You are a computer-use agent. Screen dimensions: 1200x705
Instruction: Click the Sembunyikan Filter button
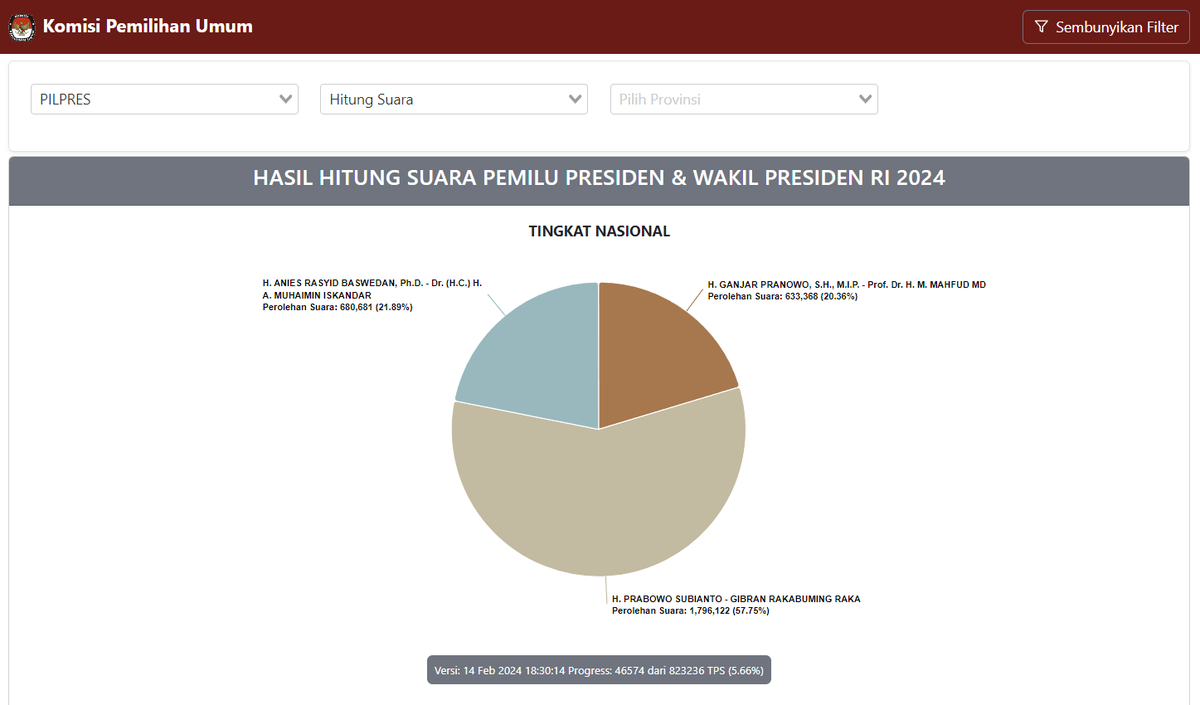click(x=1105, y=27)
